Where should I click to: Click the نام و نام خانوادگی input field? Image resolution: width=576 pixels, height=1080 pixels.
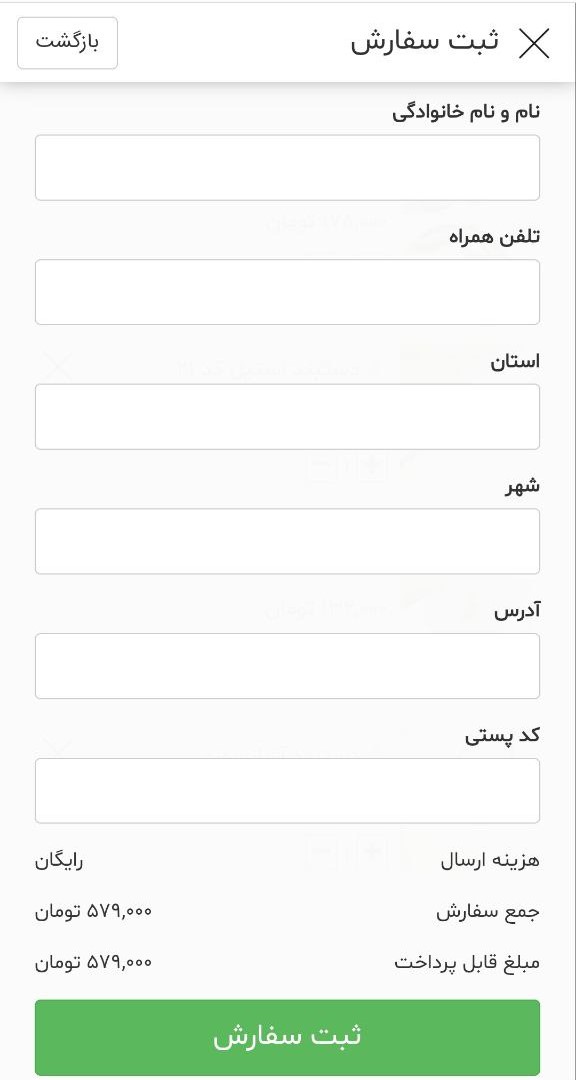(x=288, y=166)
